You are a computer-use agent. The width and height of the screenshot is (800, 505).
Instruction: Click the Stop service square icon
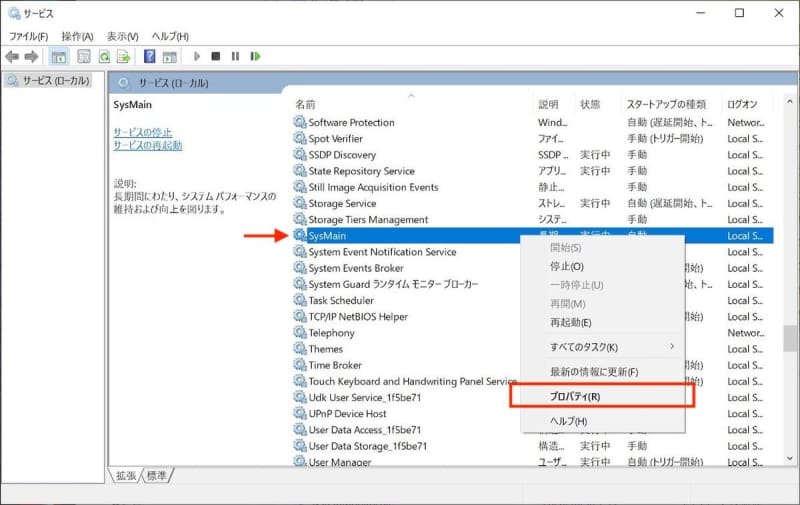pyautogui.click(x=216, y=56)
